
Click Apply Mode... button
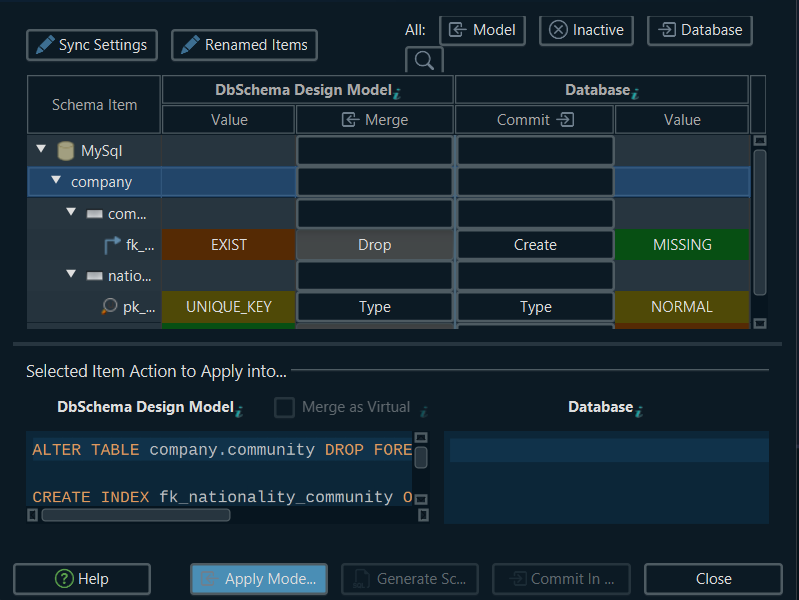(259, 579)
